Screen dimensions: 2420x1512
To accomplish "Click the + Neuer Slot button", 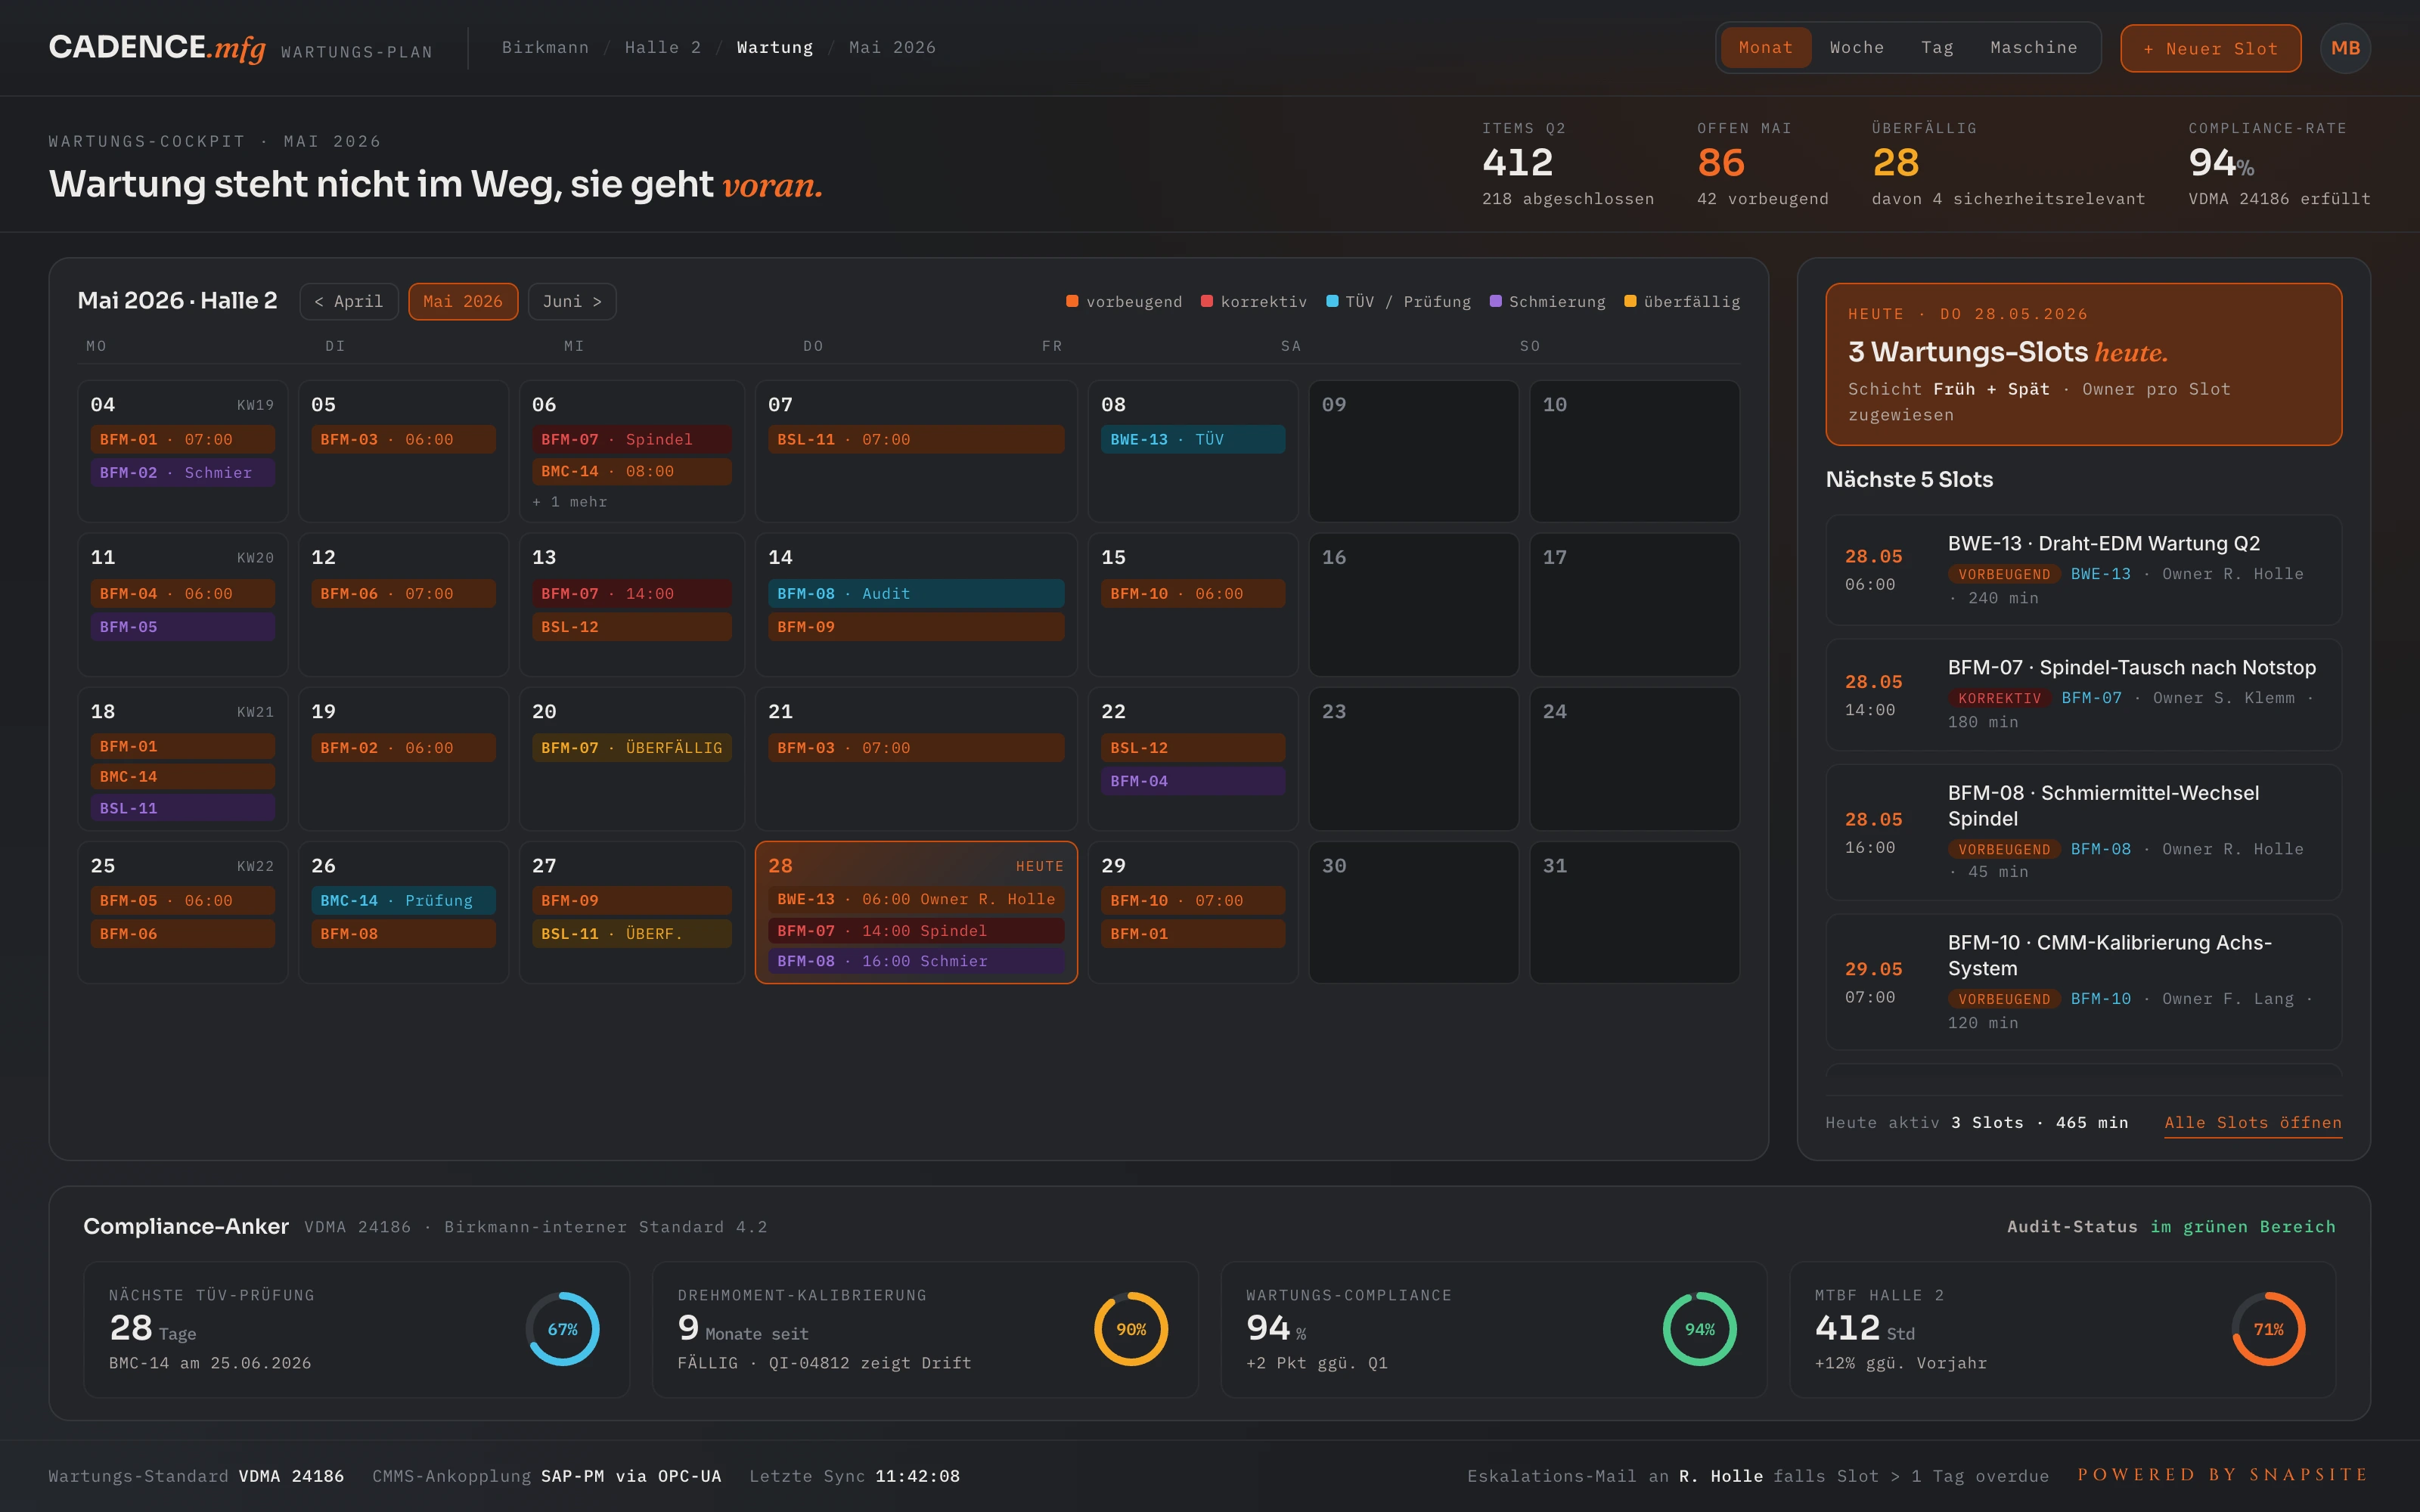I will click(x=2210, y=48).
